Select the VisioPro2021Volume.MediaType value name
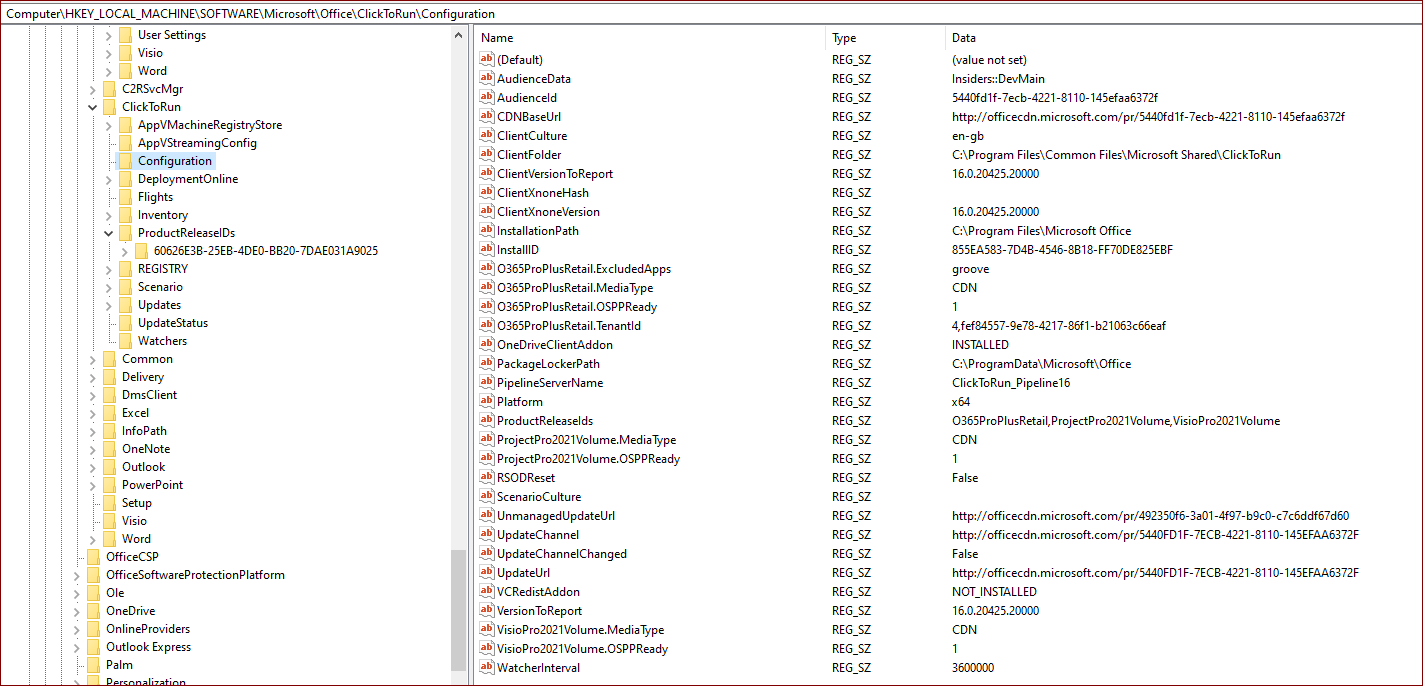The image size is (1423, 686). [580, 630]
